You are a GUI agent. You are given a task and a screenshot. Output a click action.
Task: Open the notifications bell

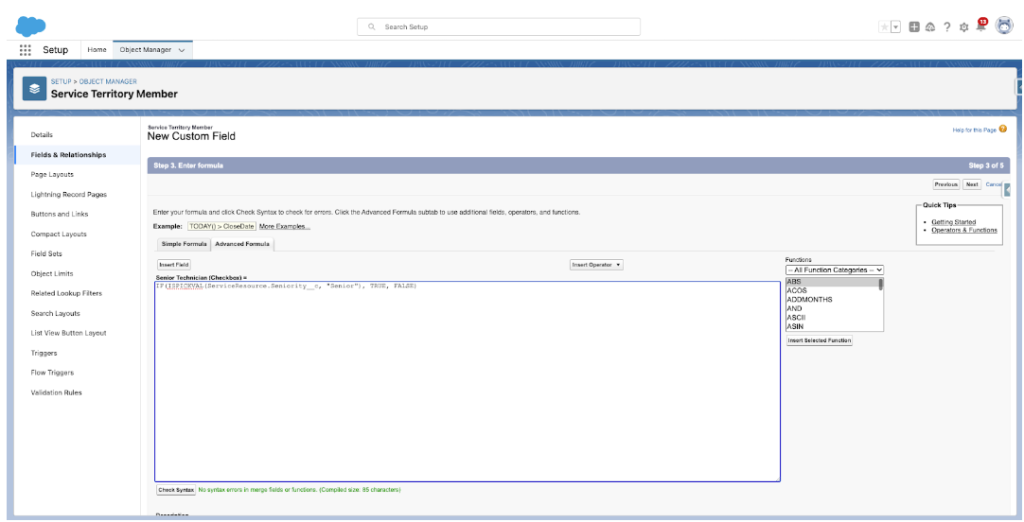point(980,26)
